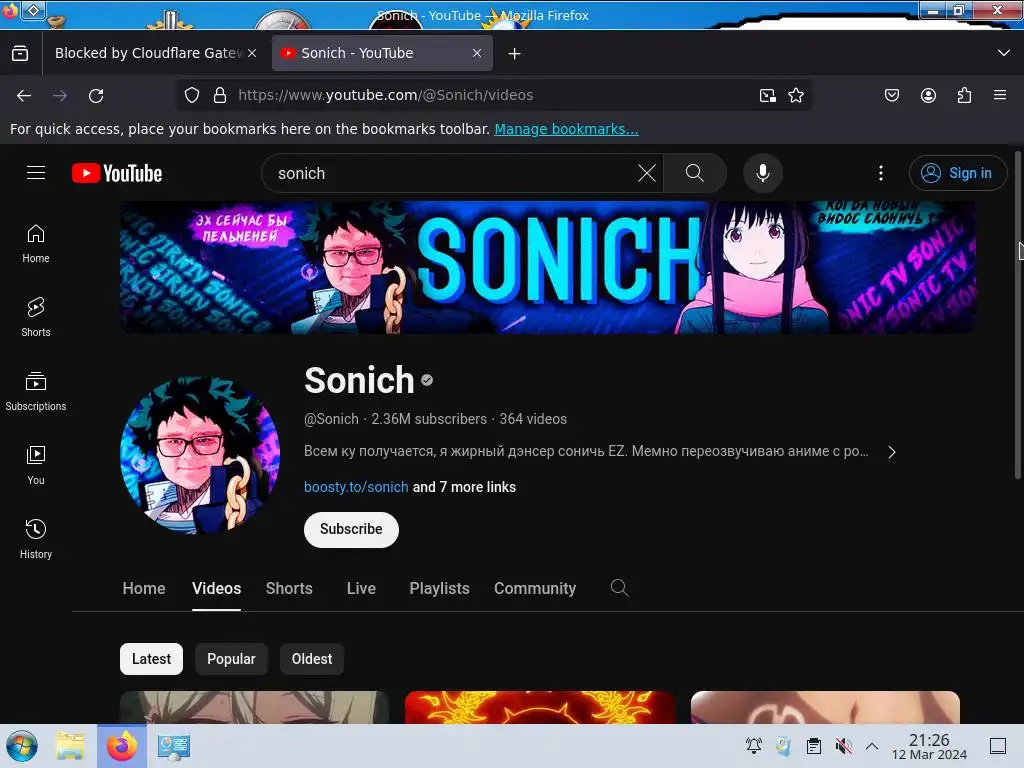This screenshot has height=768, width=1024.
Task: Open the Firefox application menu
Action: pyautogui.click(x=1000, y=95)
